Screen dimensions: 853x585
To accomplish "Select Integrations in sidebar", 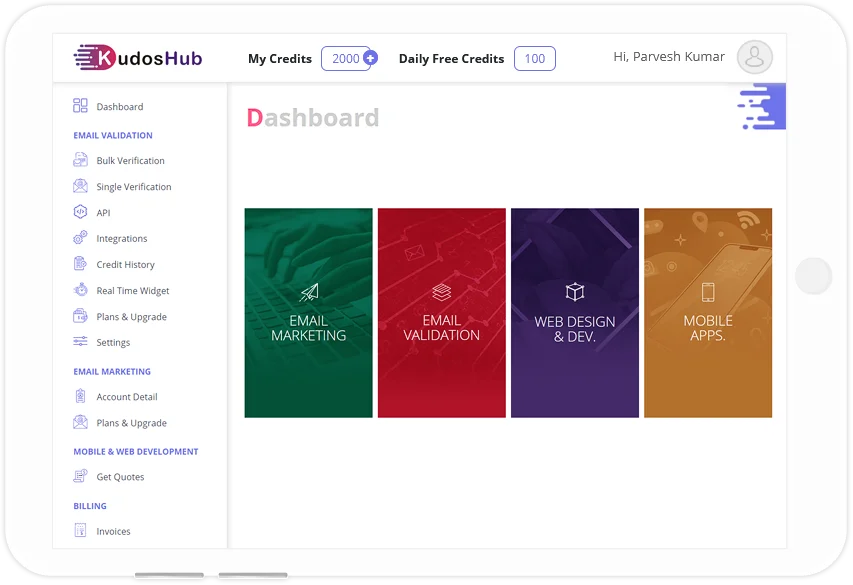I will [122, 238].
